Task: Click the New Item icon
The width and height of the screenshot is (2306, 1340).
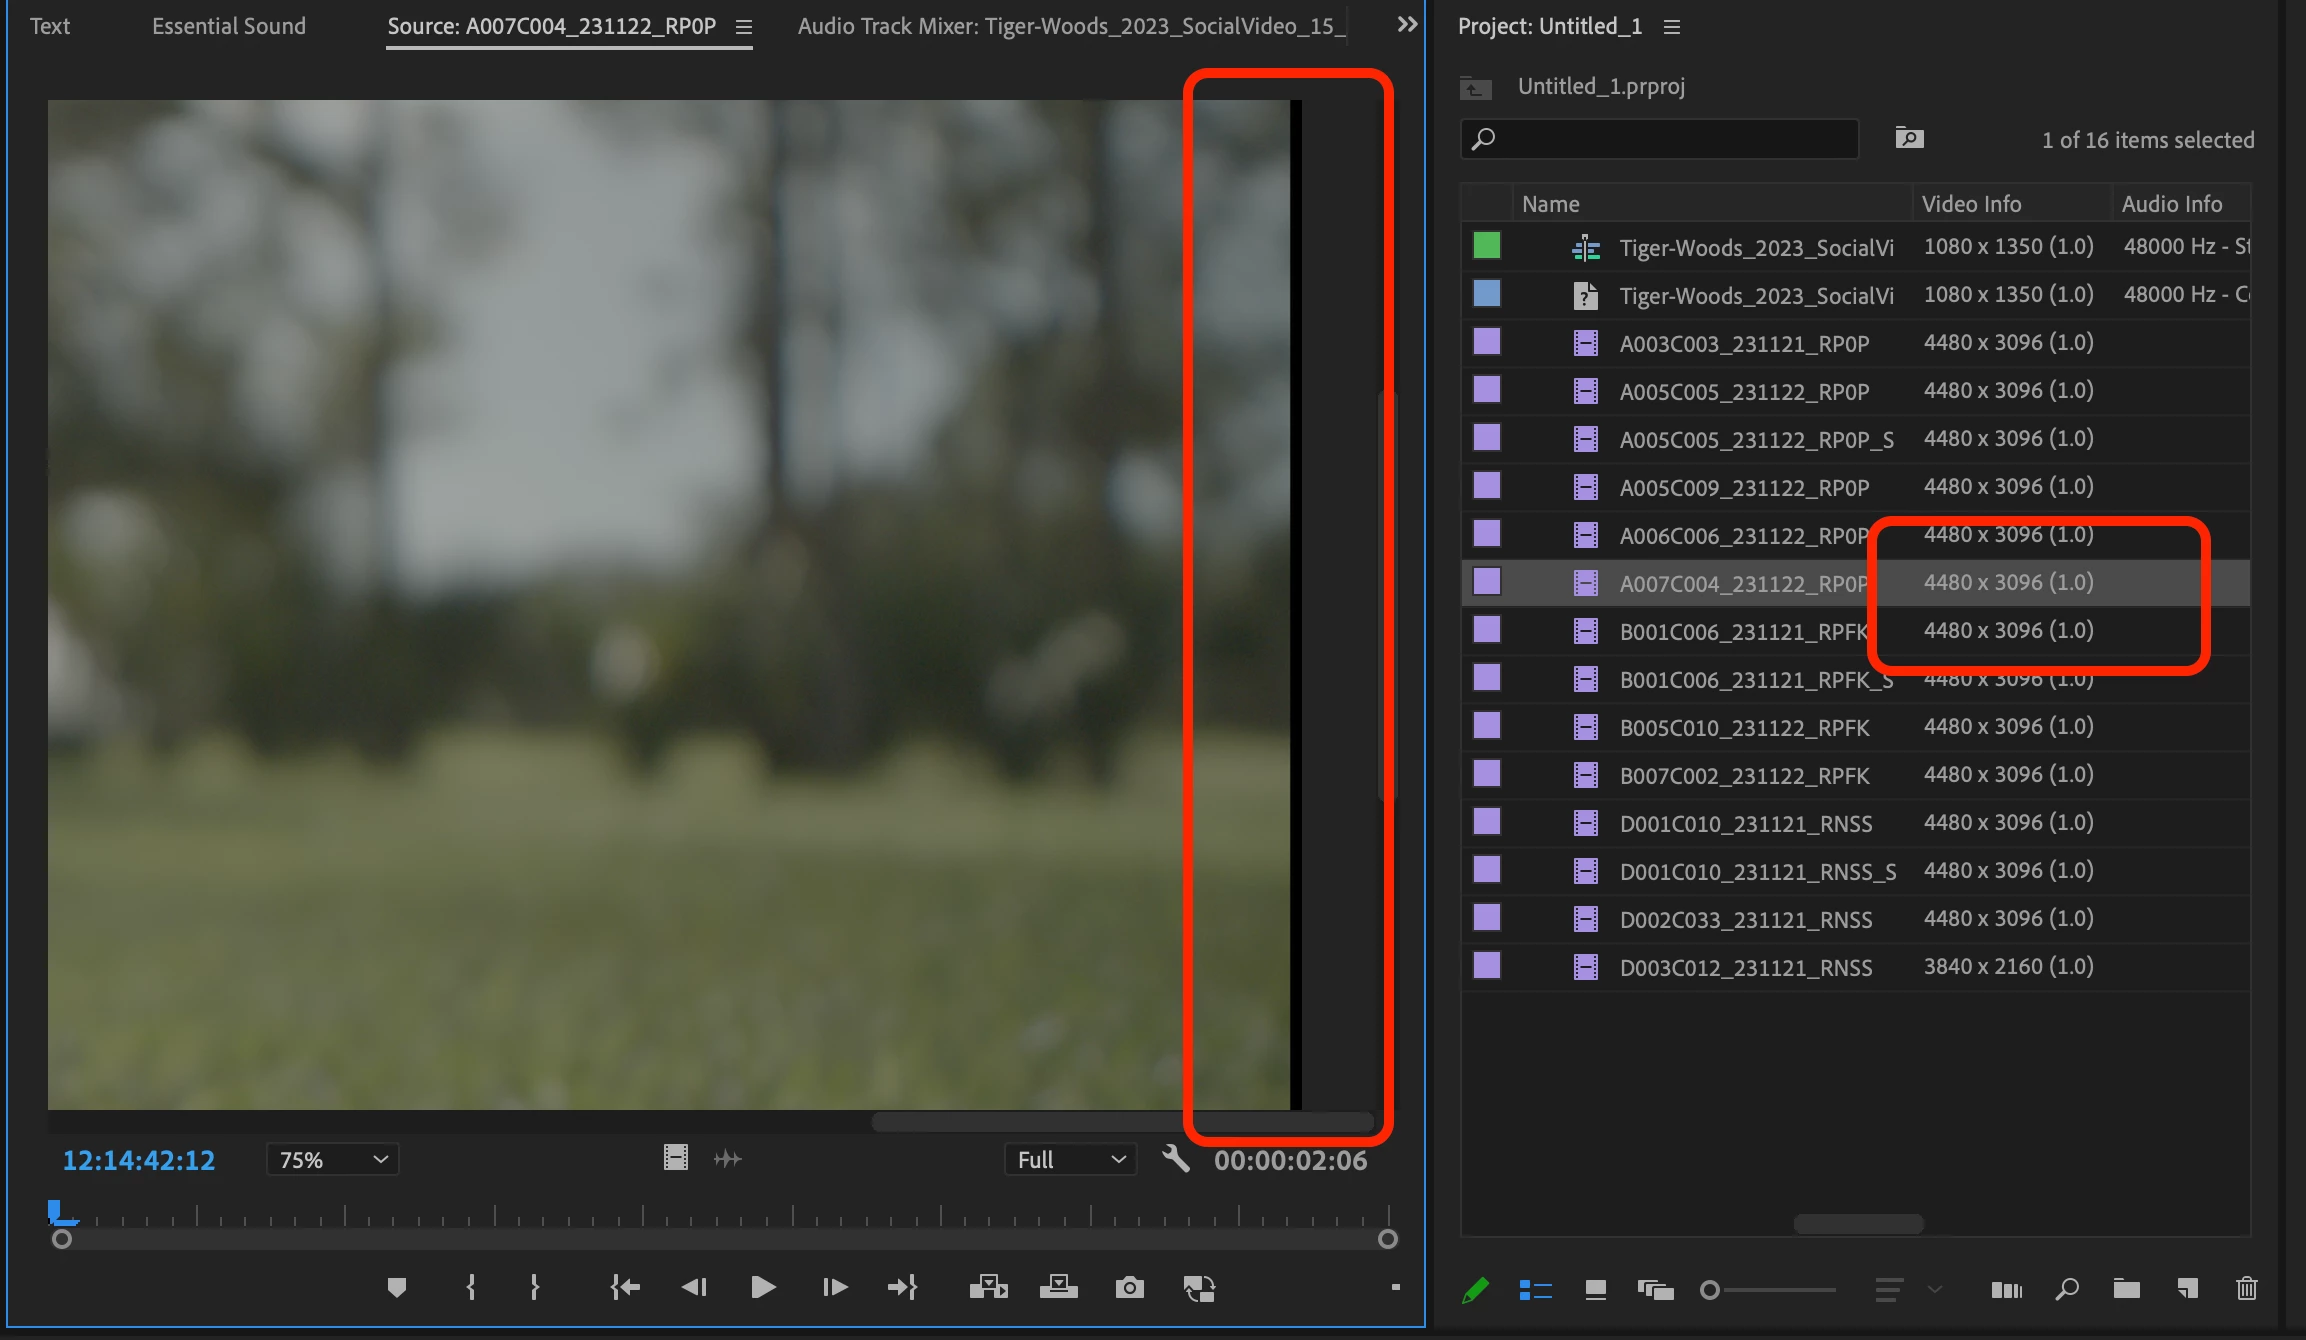Action: tap(2187, 1289)
